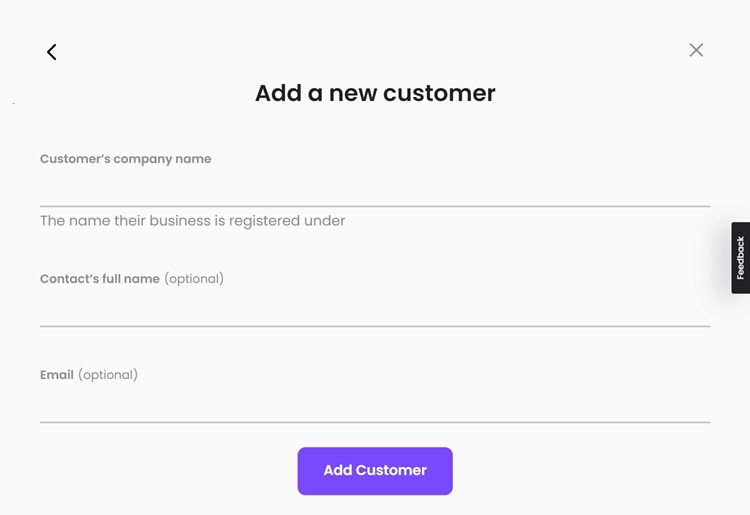750x515 pixels.
Task: Click the underline below Contact's full name field
Action: [375, 326]
